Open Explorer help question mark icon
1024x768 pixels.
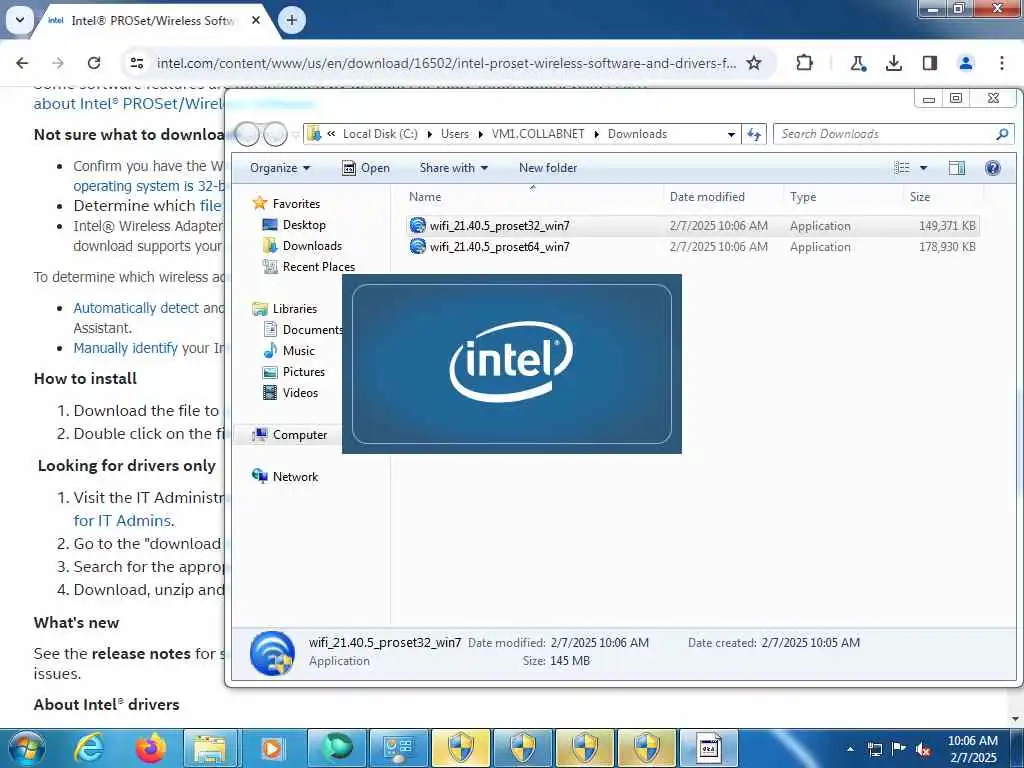[x=993, y=168]
